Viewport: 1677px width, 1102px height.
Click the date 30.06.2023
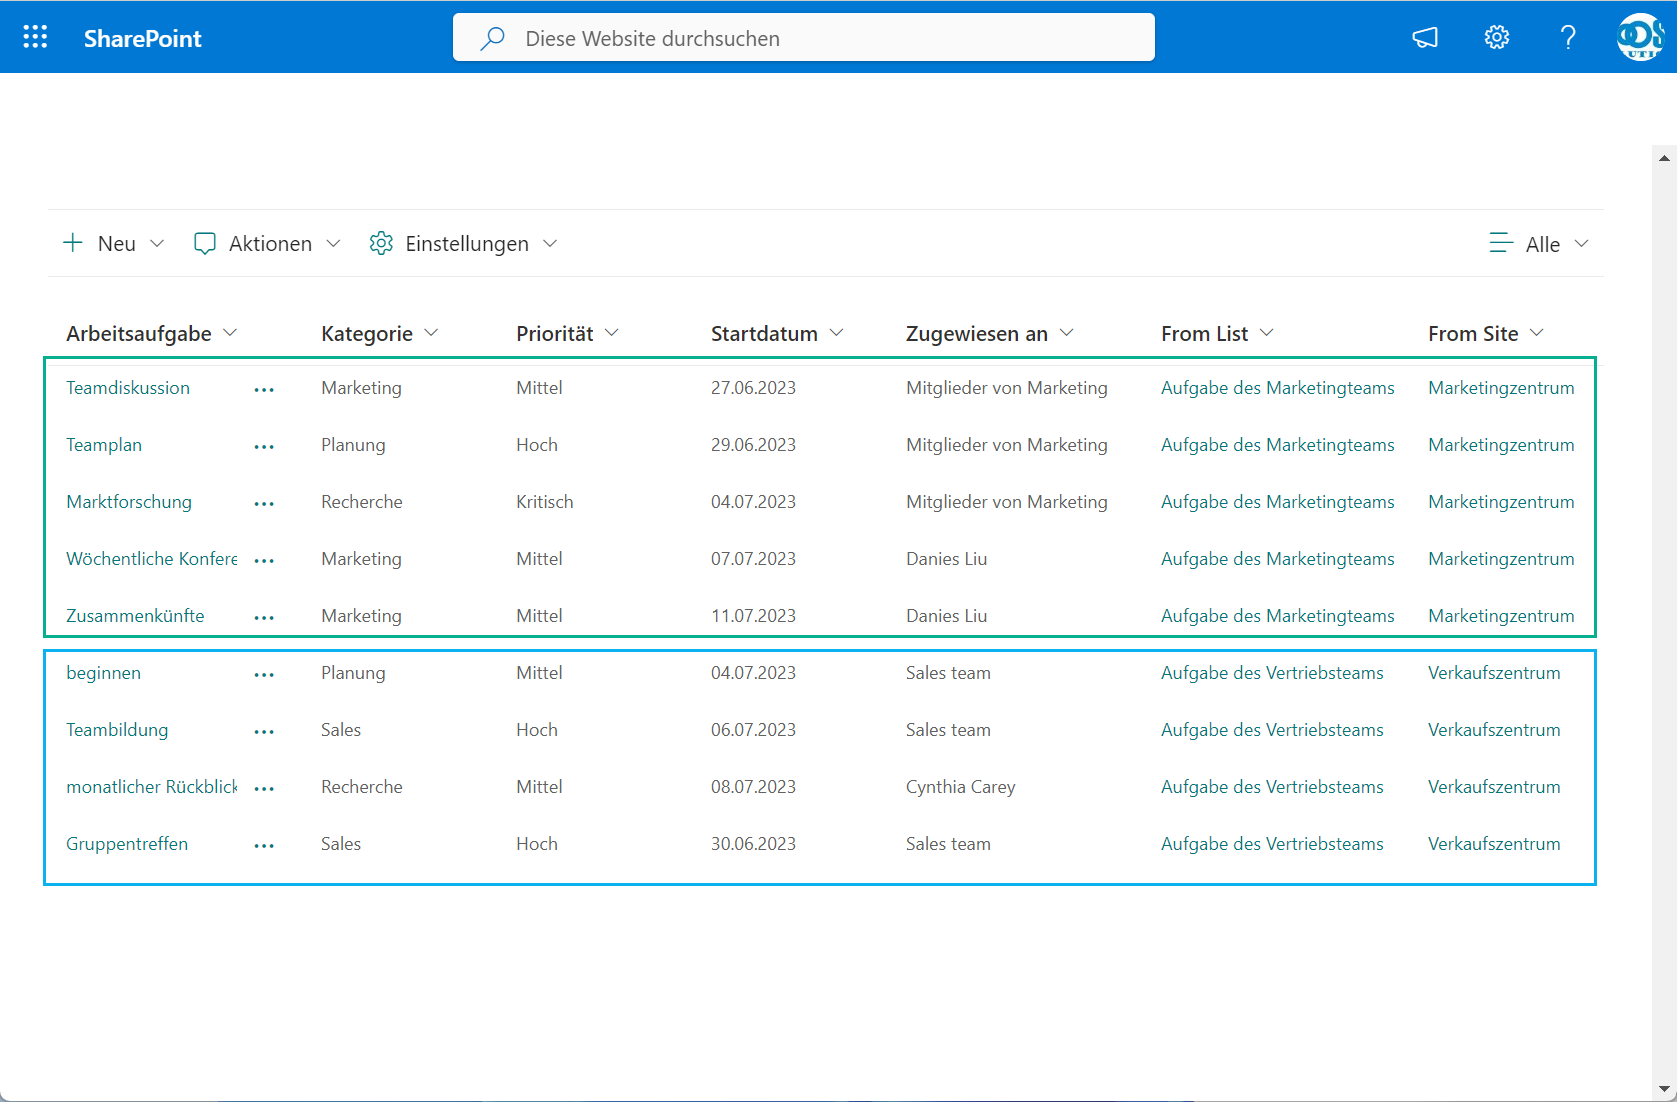click(753, 844)
